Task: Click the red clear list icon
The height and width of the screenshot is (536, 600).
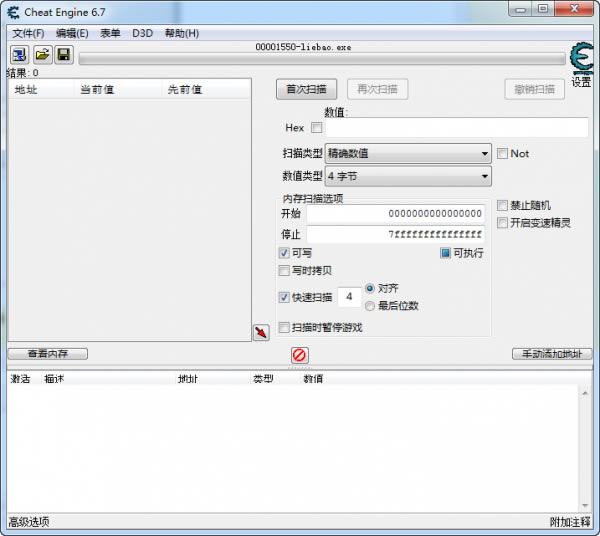Action: 299,355
